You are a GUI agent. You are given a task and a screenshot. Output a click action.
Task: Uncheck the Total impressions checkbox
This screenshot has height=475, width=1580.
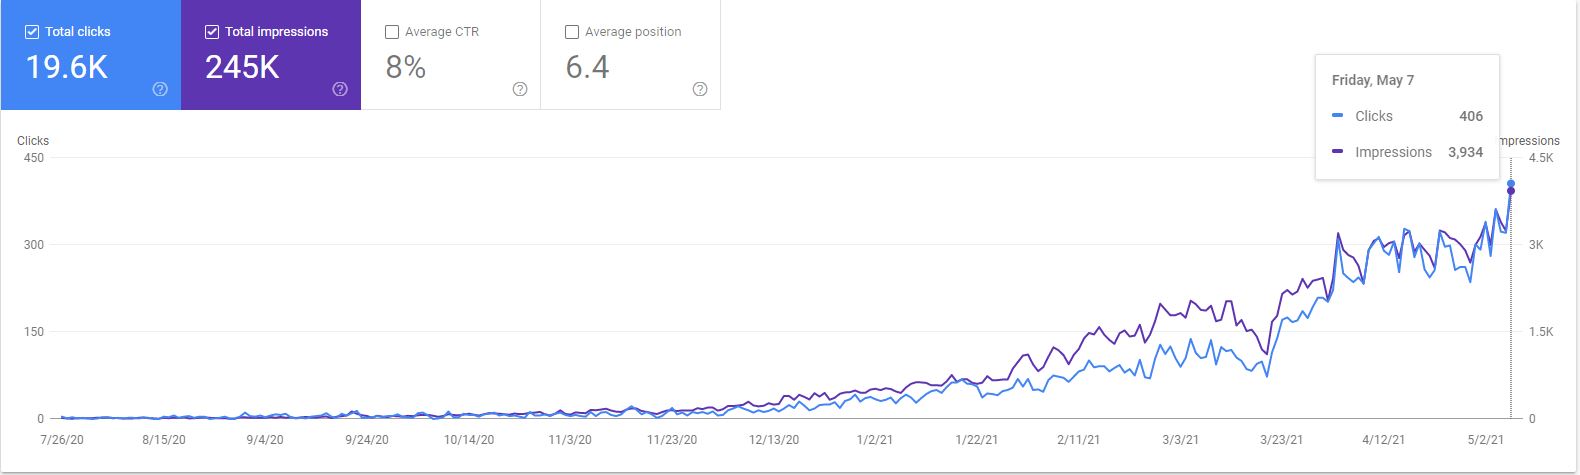tap(212, 32)
